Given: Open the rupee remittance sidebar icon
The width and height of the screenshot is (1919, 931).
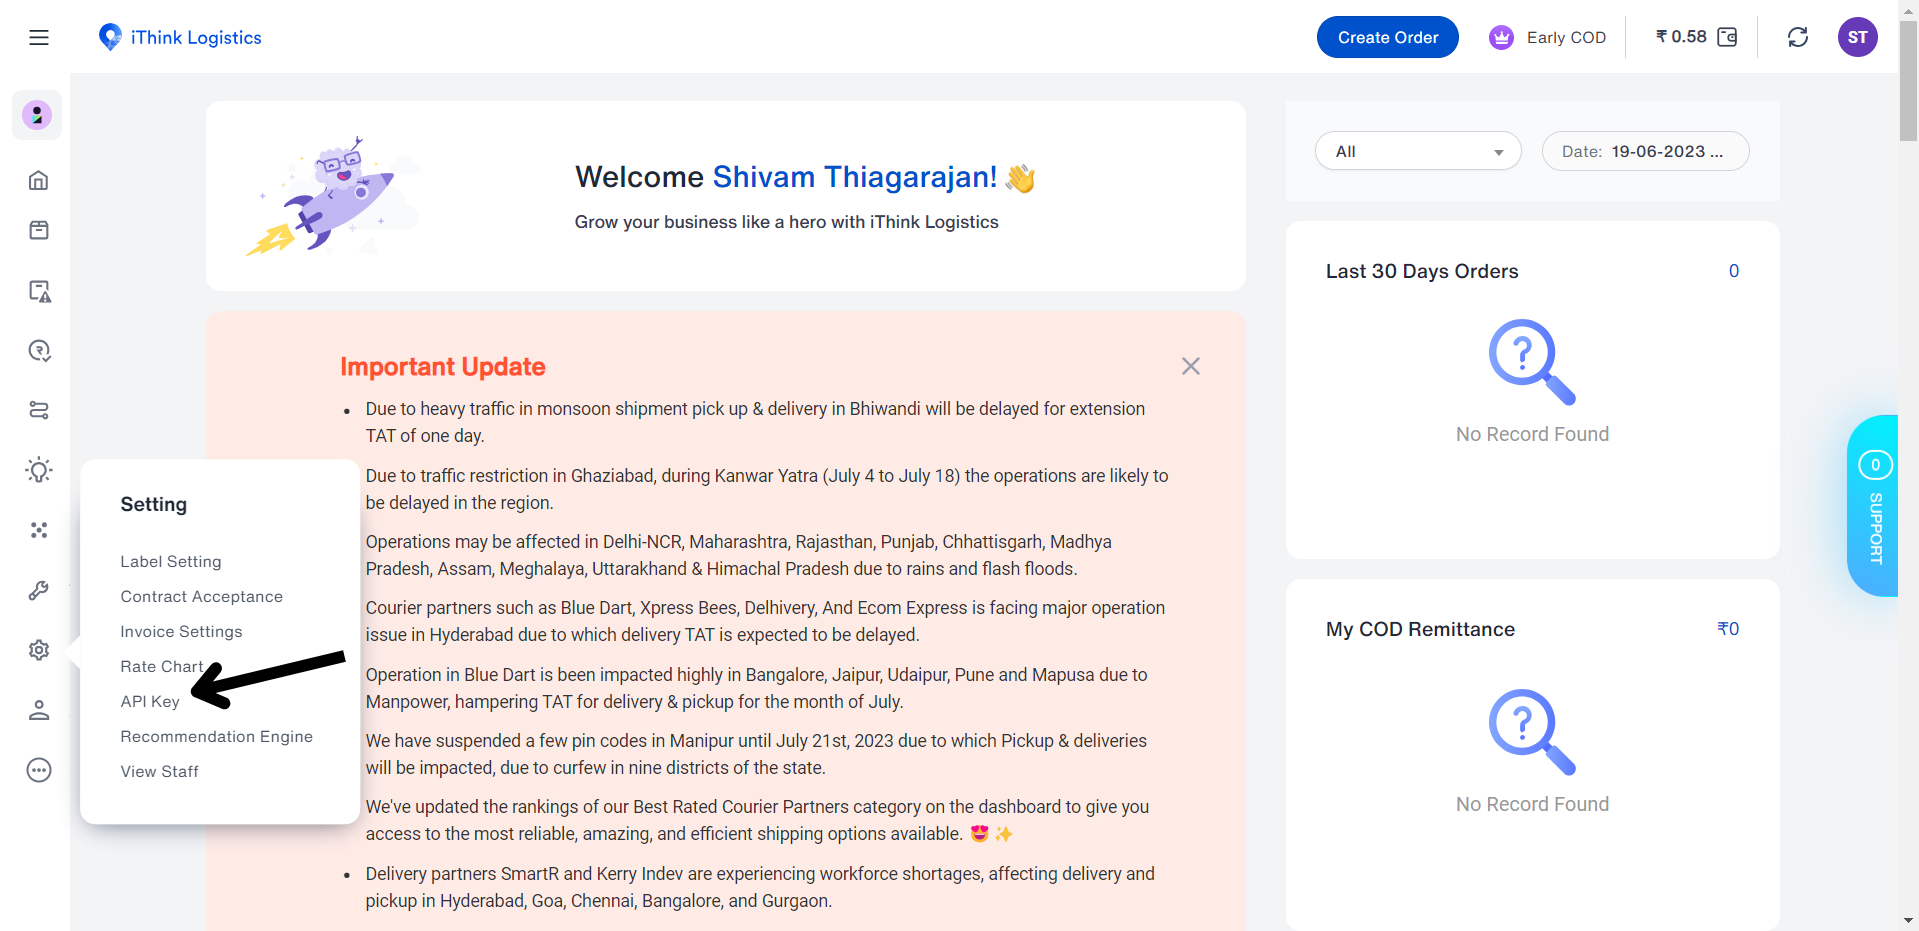Looking at the screenshot, I should click(x=39, y=351).
